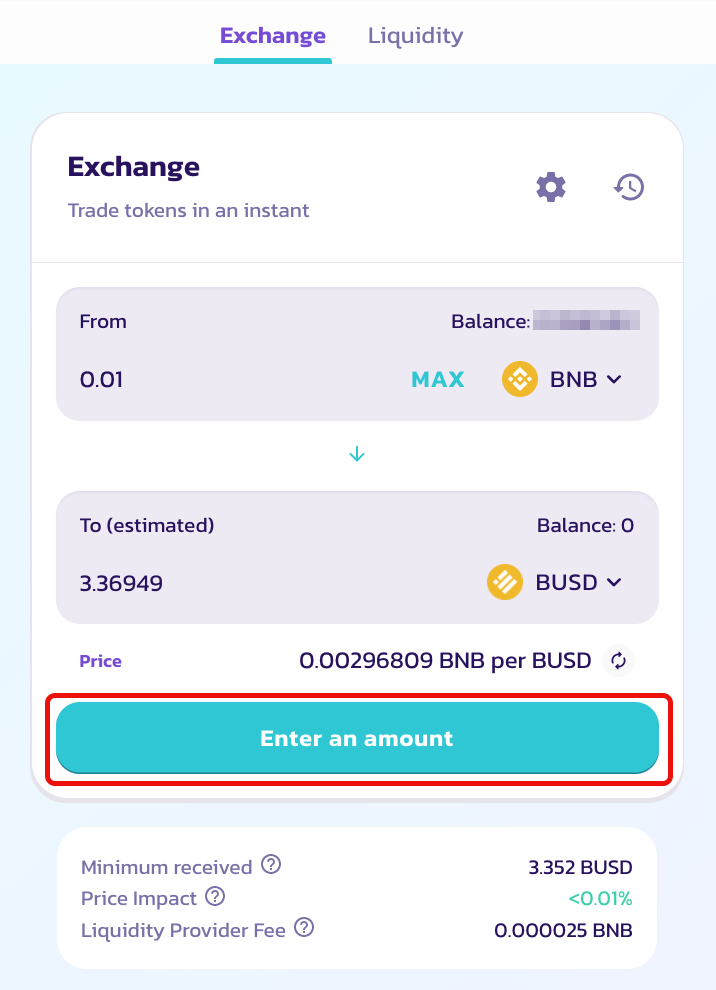Click the blurred From balance value
This screenshot has width=716, height=990.
point(586,320)
